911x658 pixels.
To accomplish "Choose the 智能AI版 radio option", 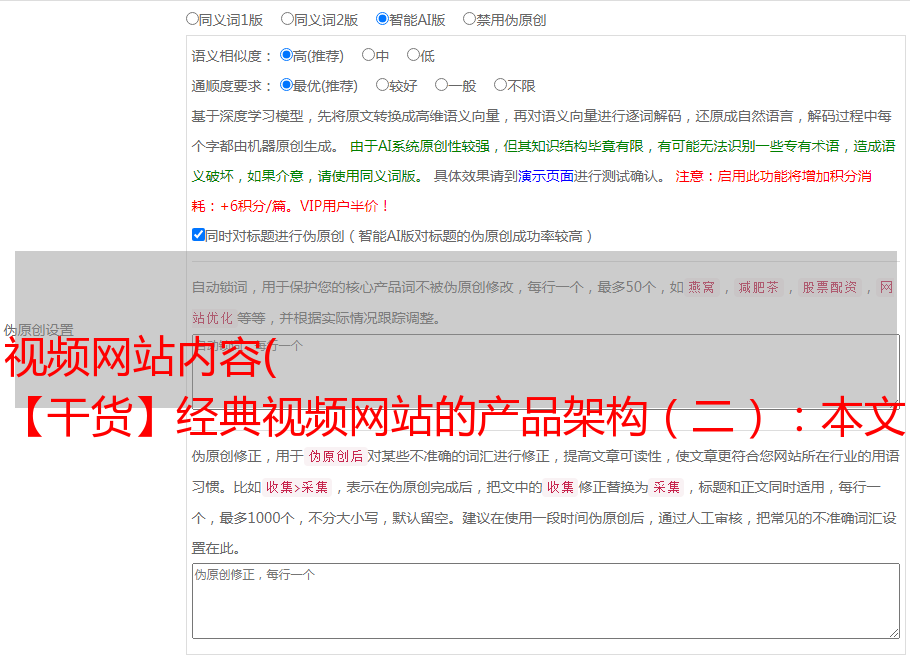I will 382,19.
